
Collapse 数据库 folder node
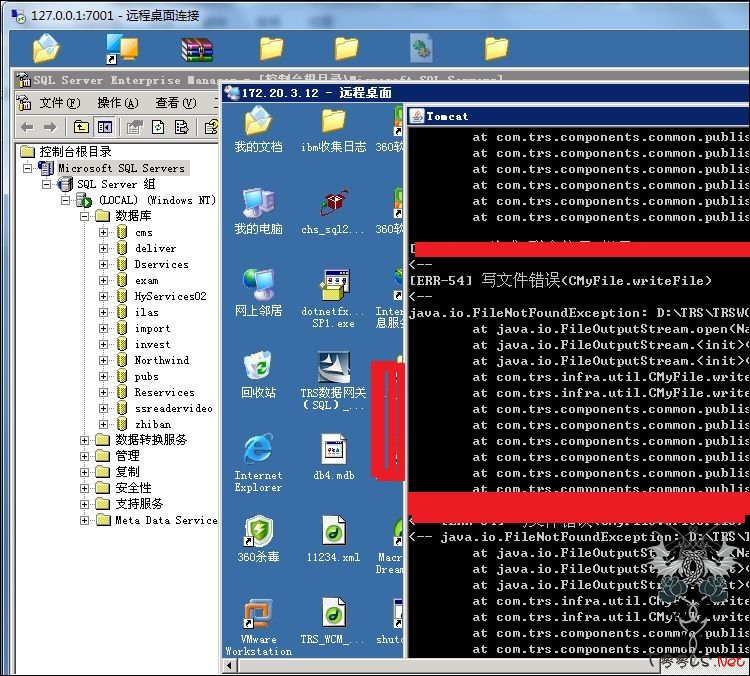point(85,216)
